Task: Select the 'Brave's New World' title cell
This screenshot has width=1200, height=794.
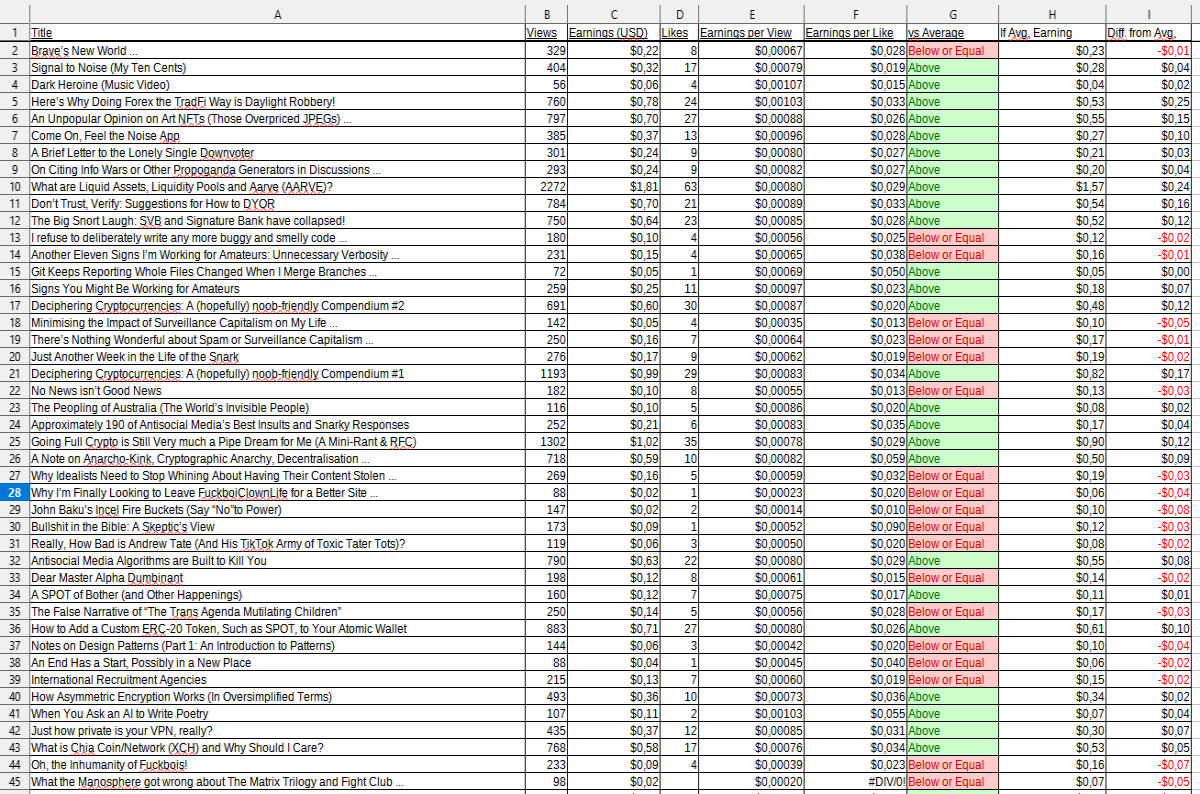Action: 277,50
